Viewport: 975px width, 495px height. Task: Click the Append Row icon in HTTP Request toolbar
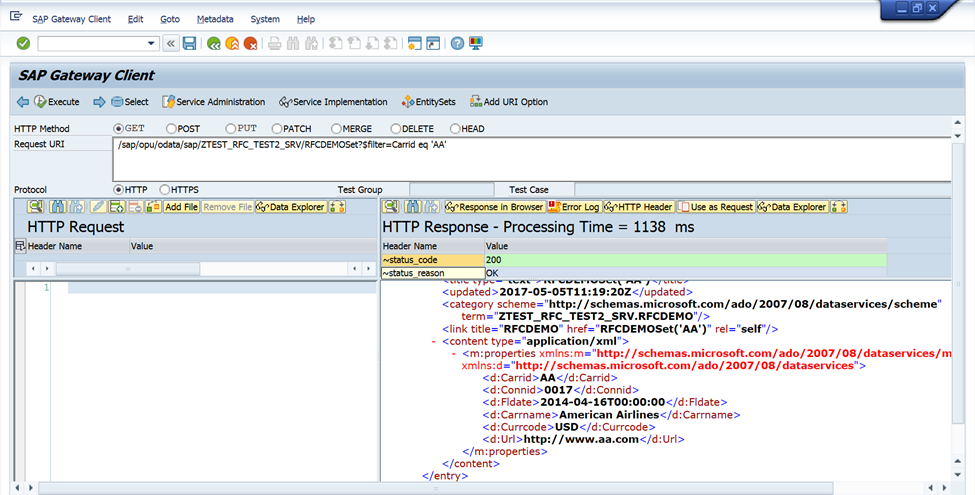click(x=117, y=206)
